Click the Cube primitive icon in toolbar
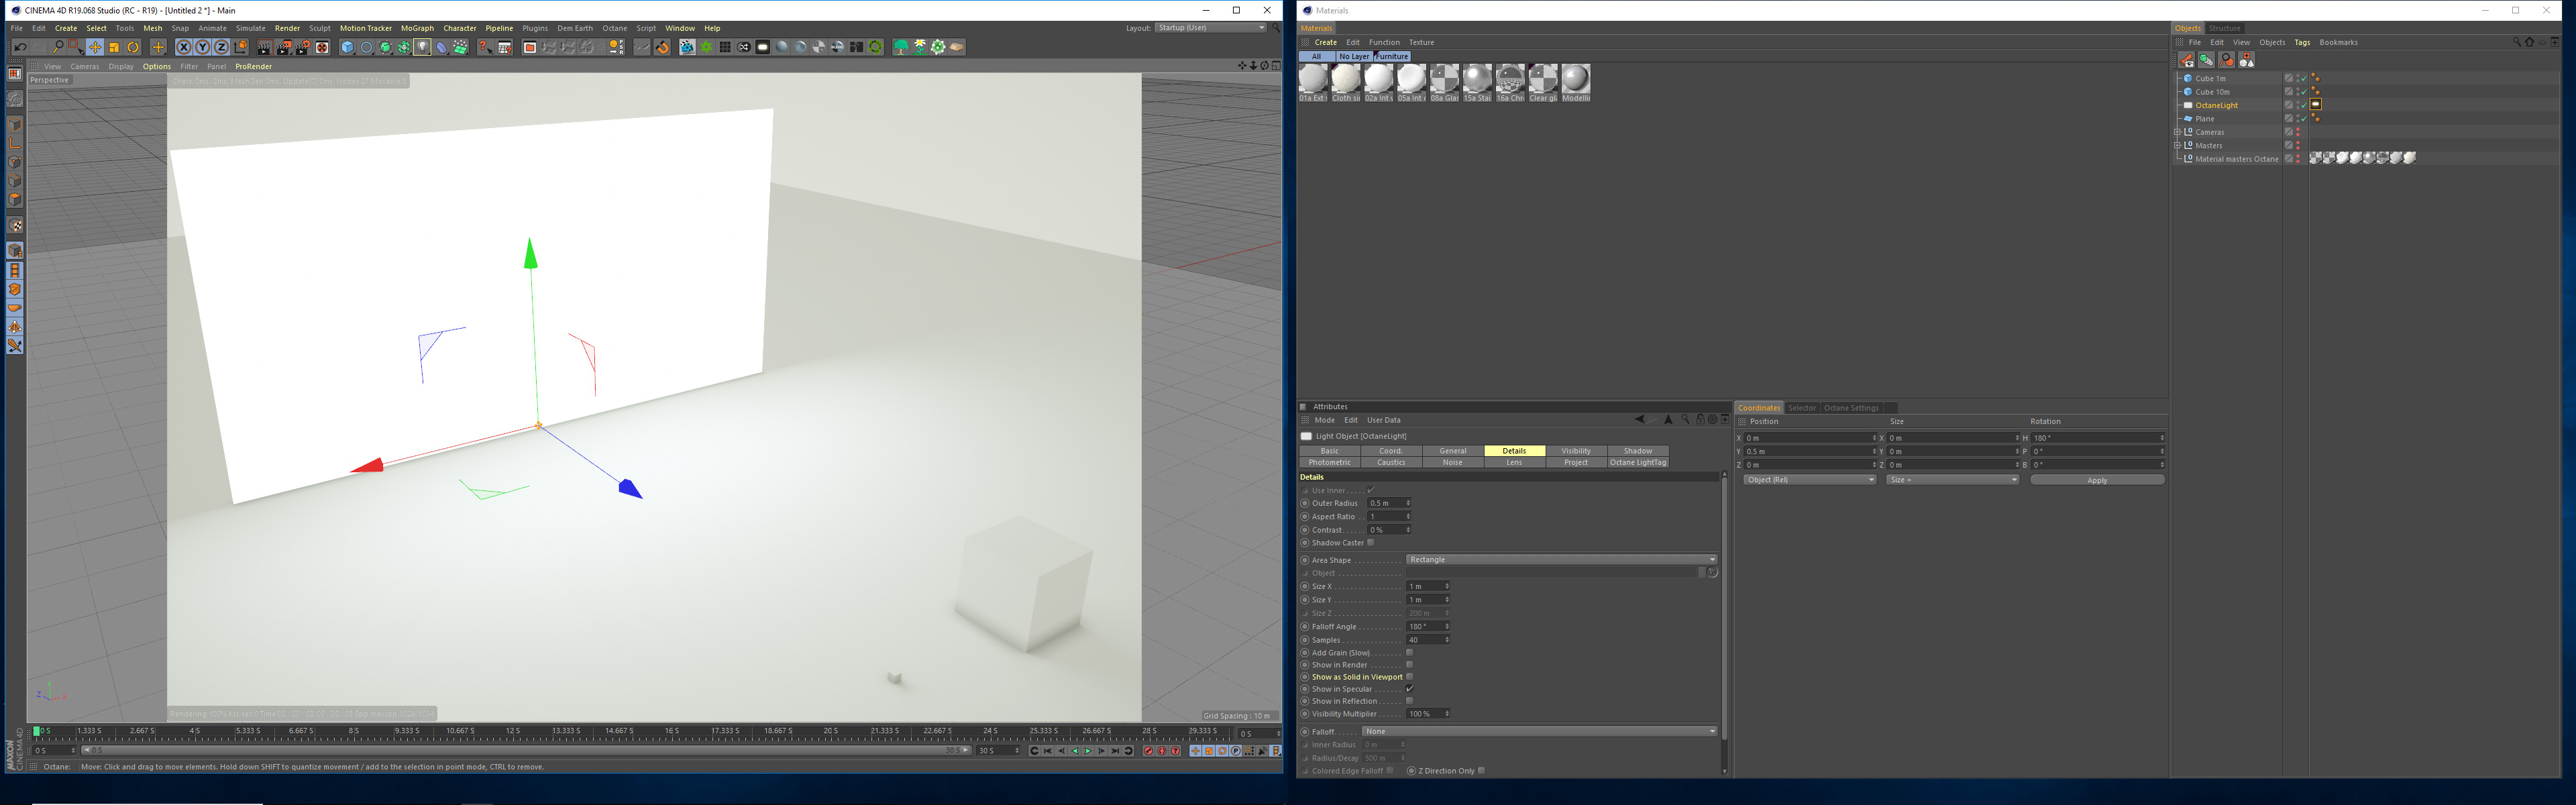 [x=347, y=47]
